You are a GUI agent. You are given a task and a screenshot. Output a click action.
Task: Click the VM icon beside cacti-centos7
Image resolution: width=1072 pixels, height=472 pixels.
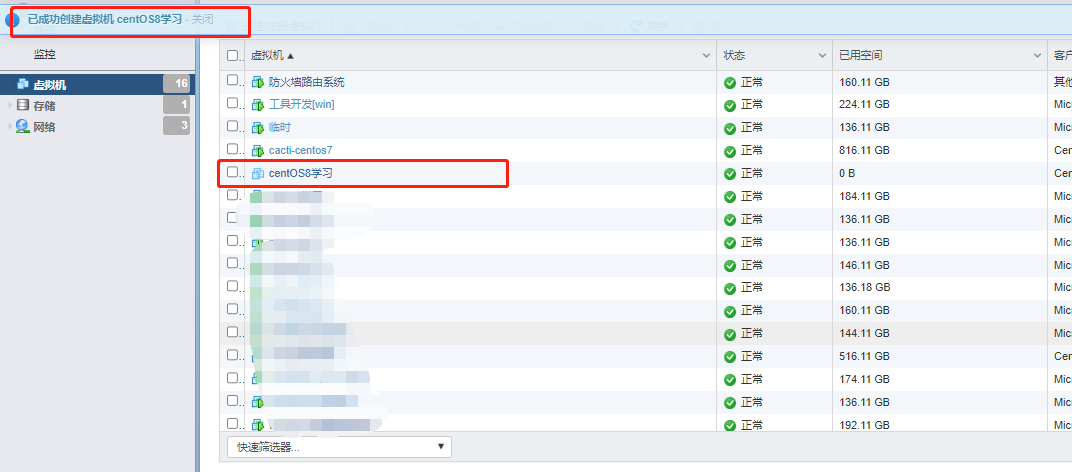click(258, 150)
